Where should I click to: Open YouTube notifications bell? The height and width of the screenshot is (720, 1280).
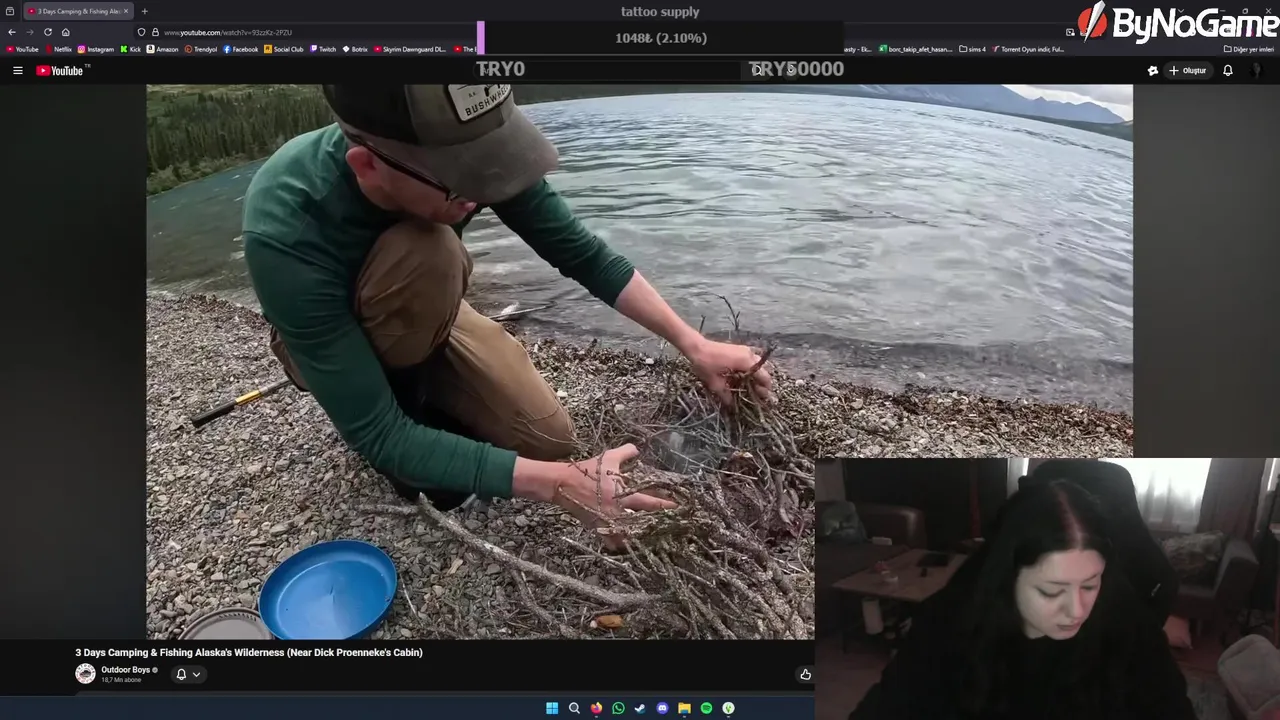pos(1228,71)
